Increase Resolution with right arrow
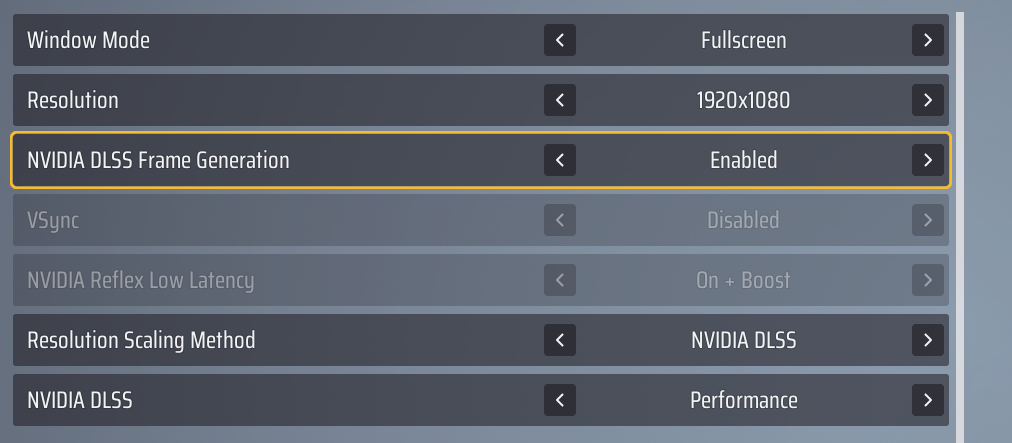 [928, 100]
